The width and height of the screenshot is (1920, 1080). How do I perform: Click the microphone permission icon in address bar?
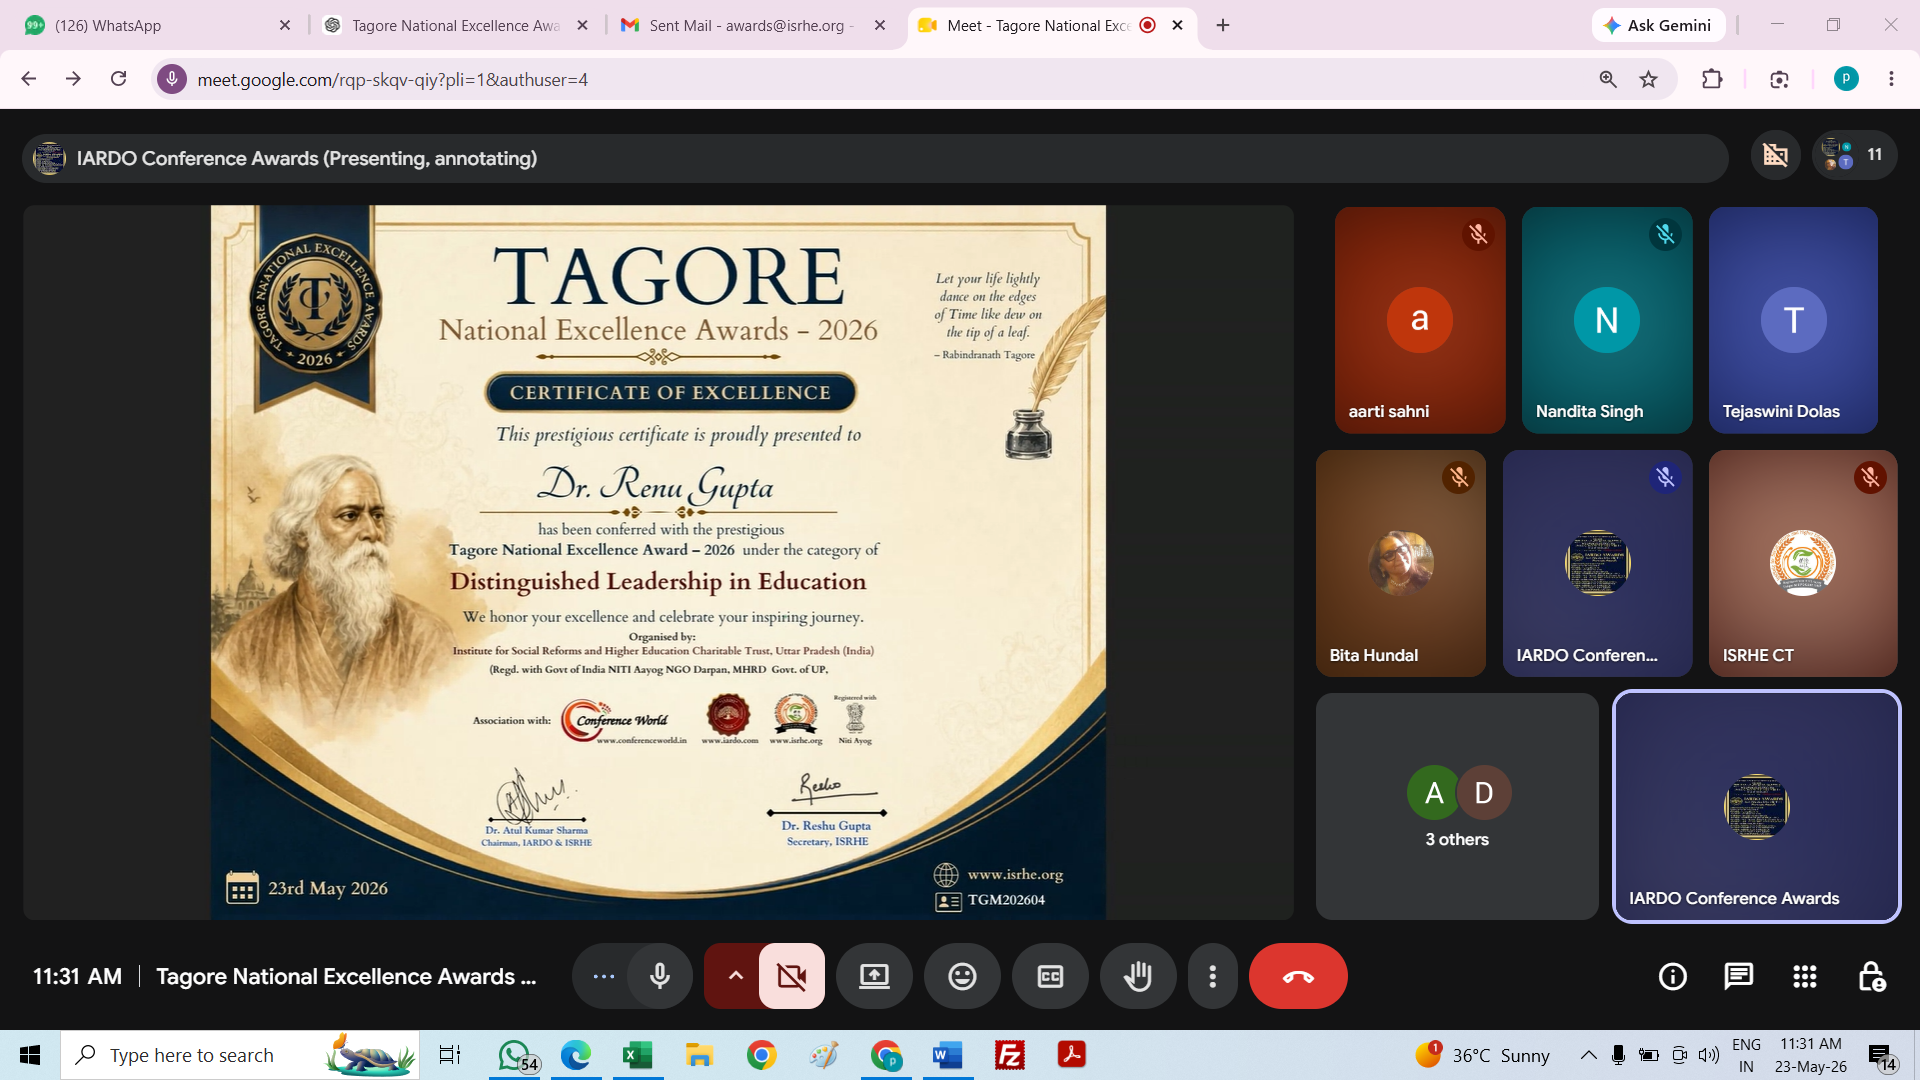click(172, 79)
